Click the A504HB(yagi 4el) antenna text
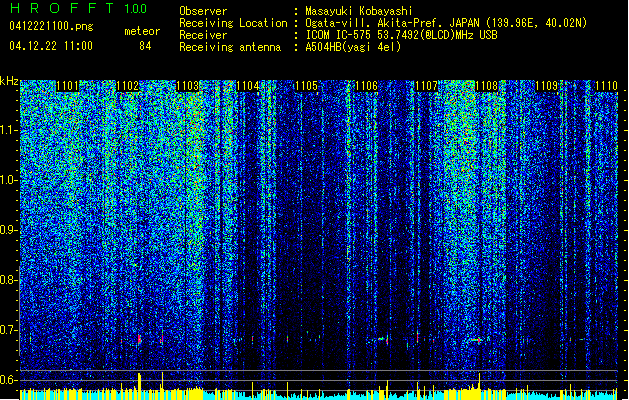The height and width of the screenshot is (400, 629). (353, 47)
